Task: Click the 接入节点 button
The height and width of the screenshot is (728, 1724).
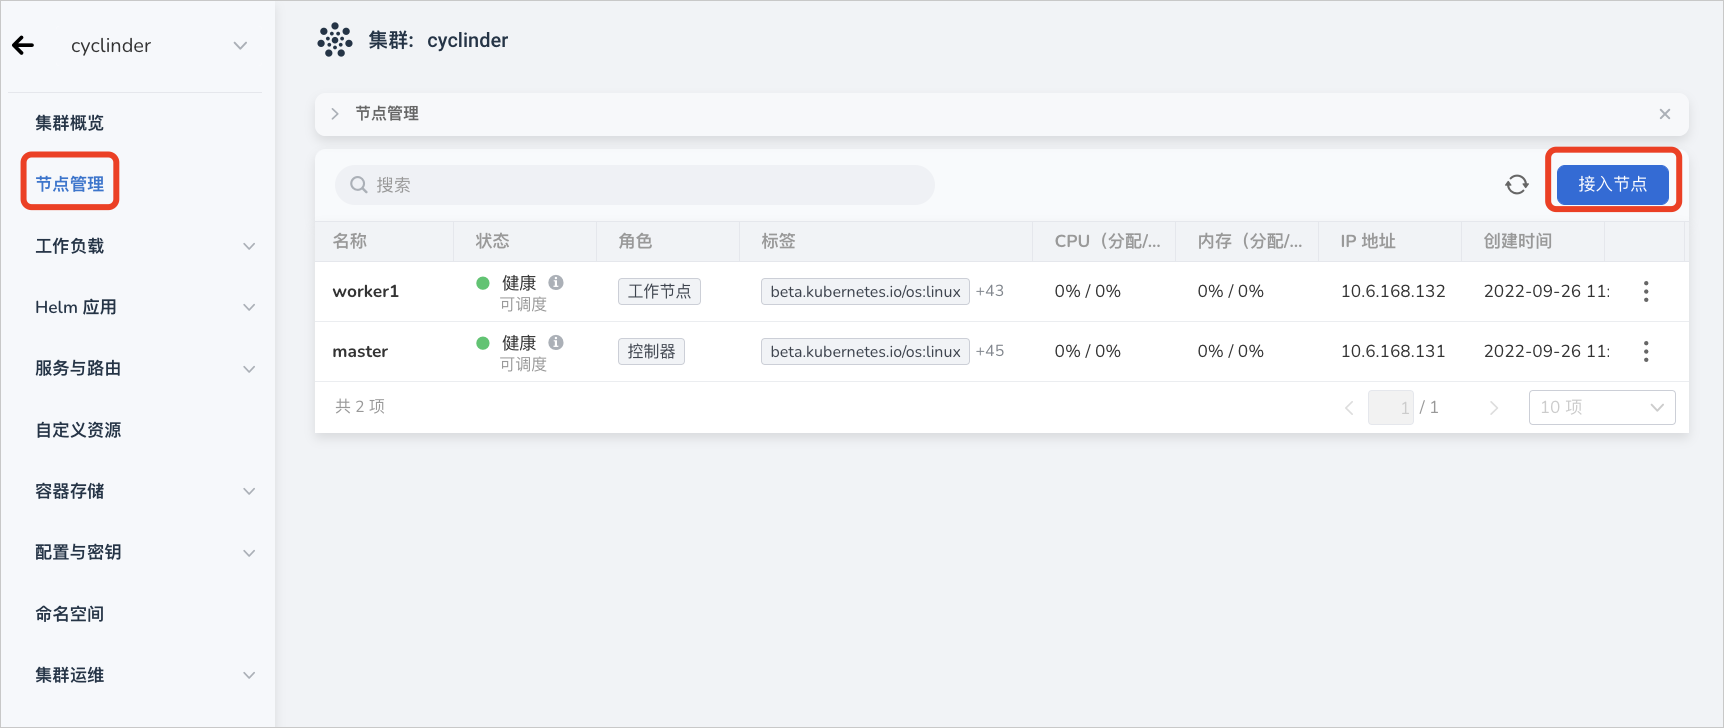Action: pos(1612,184)
